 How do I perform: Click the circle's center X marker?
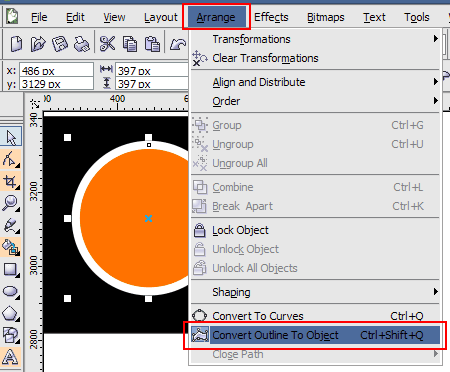pos(149,218)
